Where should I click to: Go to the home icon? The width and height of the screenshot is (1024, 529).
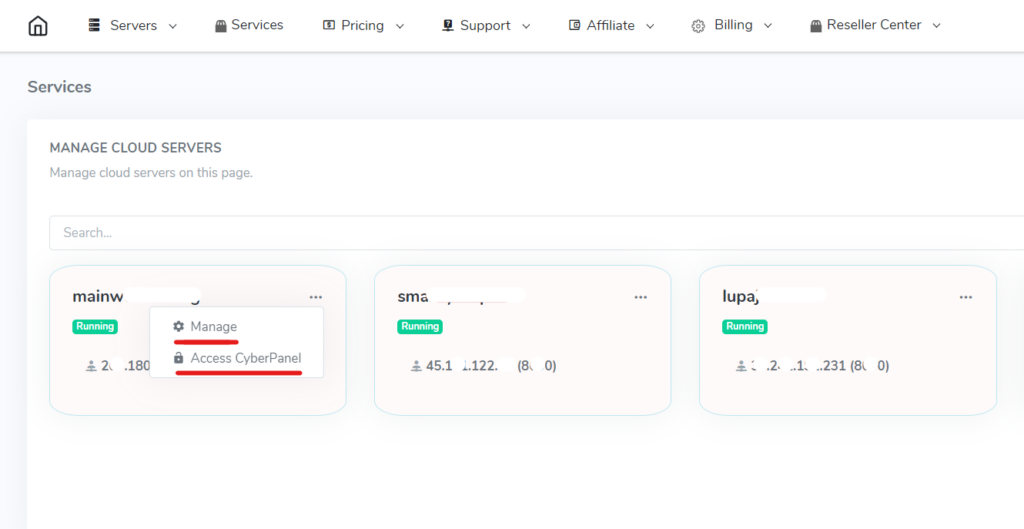point(38,26)
